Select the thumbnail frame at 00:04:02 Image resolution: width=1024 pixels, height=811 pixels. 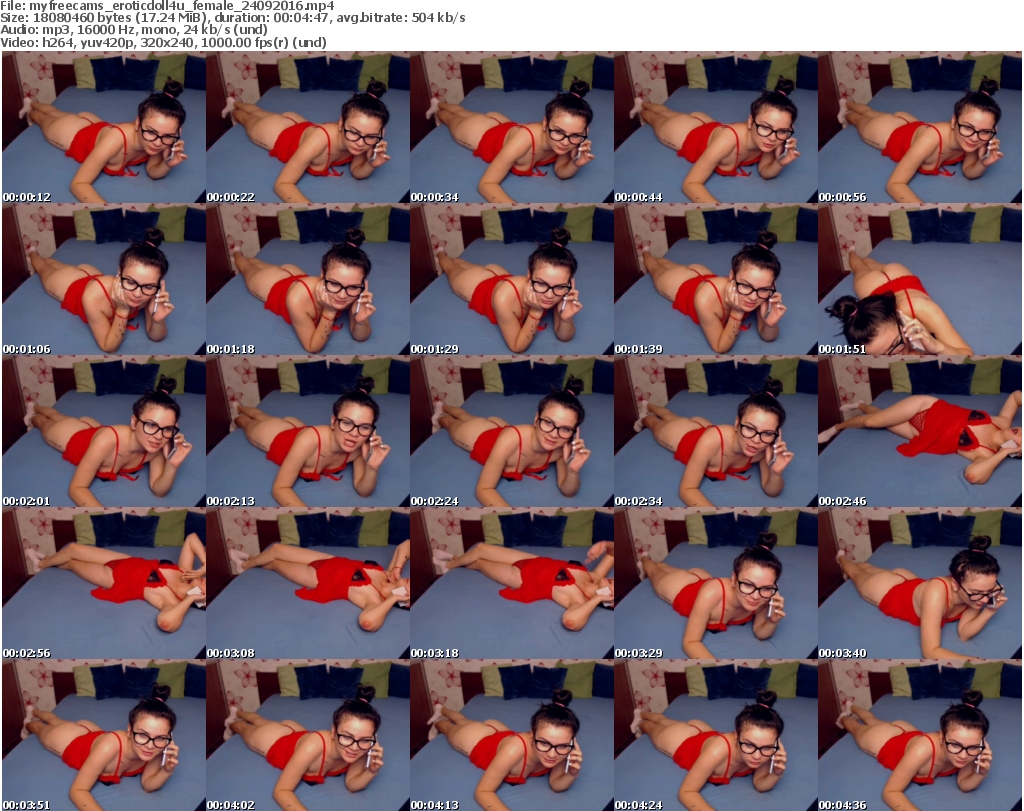pos(308,735)
